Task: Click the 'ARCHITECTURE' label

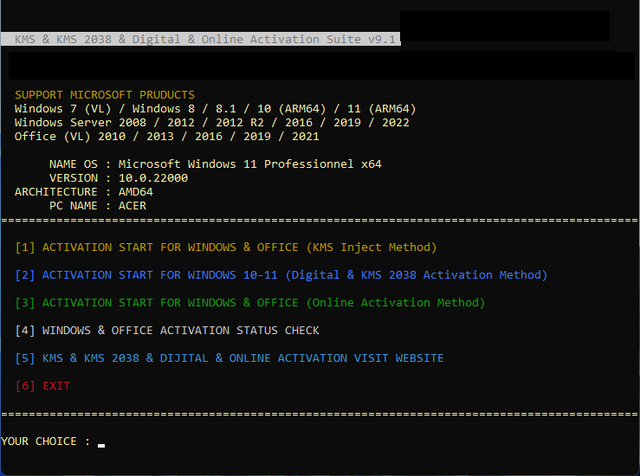Action: 56,192
